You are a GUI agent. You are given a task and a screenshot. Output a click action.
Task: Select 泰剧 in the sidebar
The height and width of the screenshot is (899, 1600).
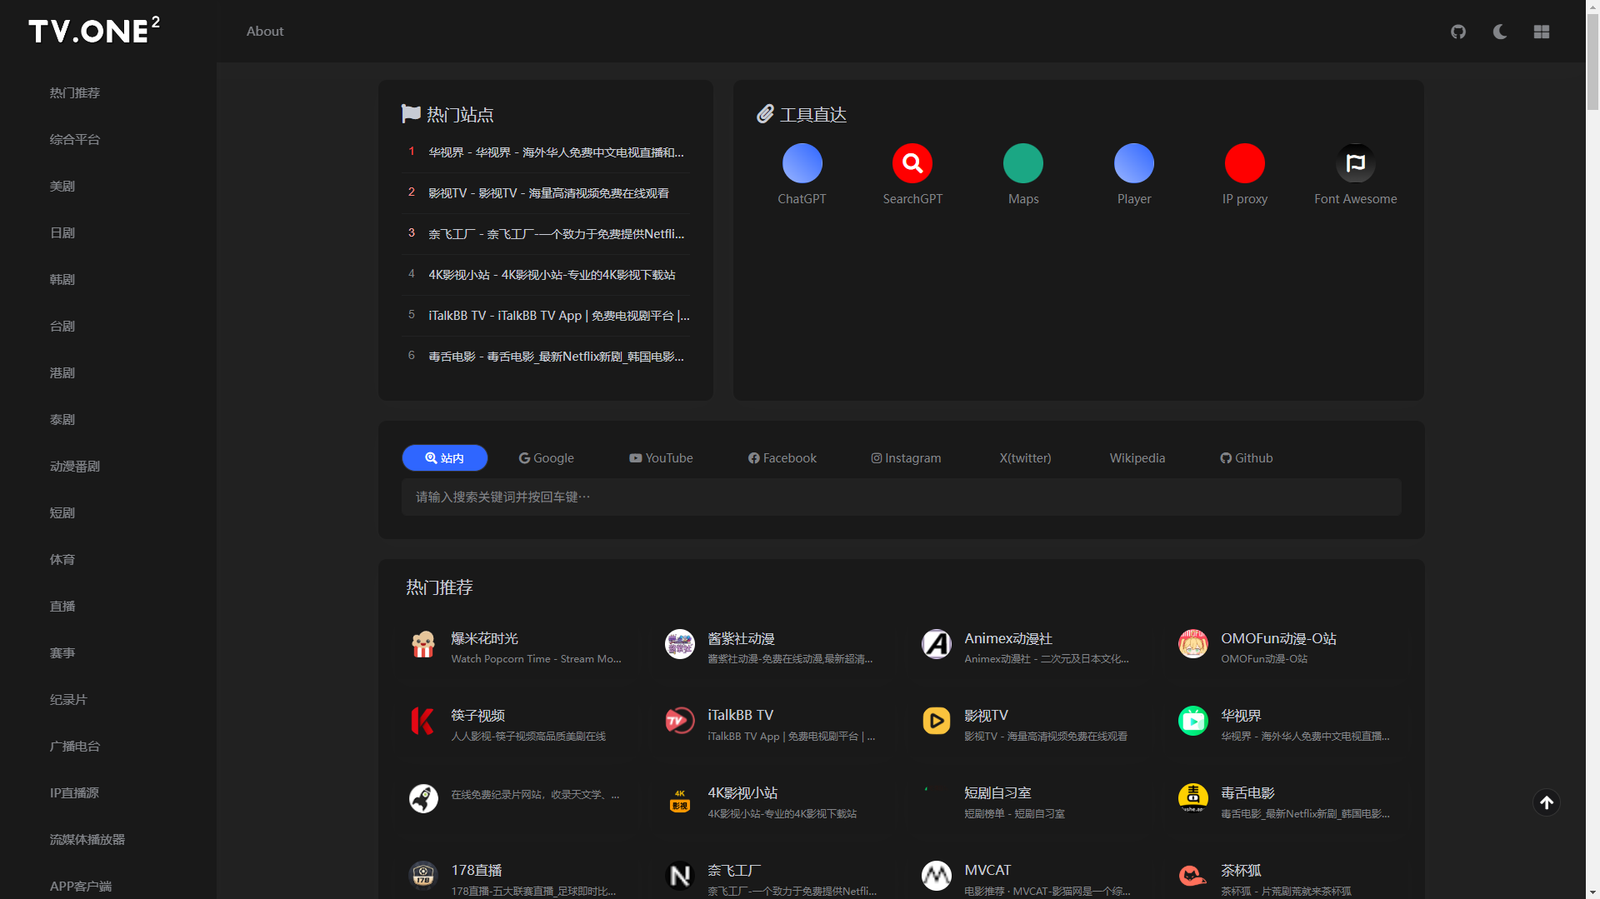(62, 420)
